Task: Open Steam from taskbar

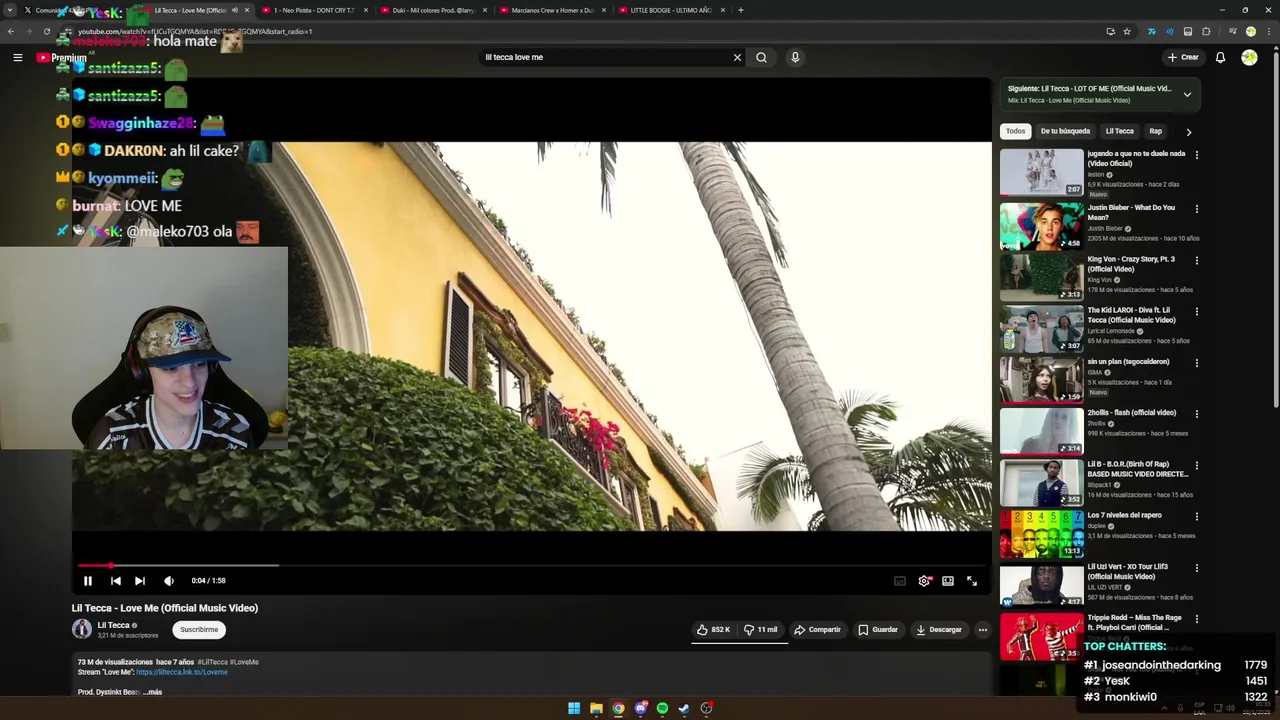Action: (684, 708)
